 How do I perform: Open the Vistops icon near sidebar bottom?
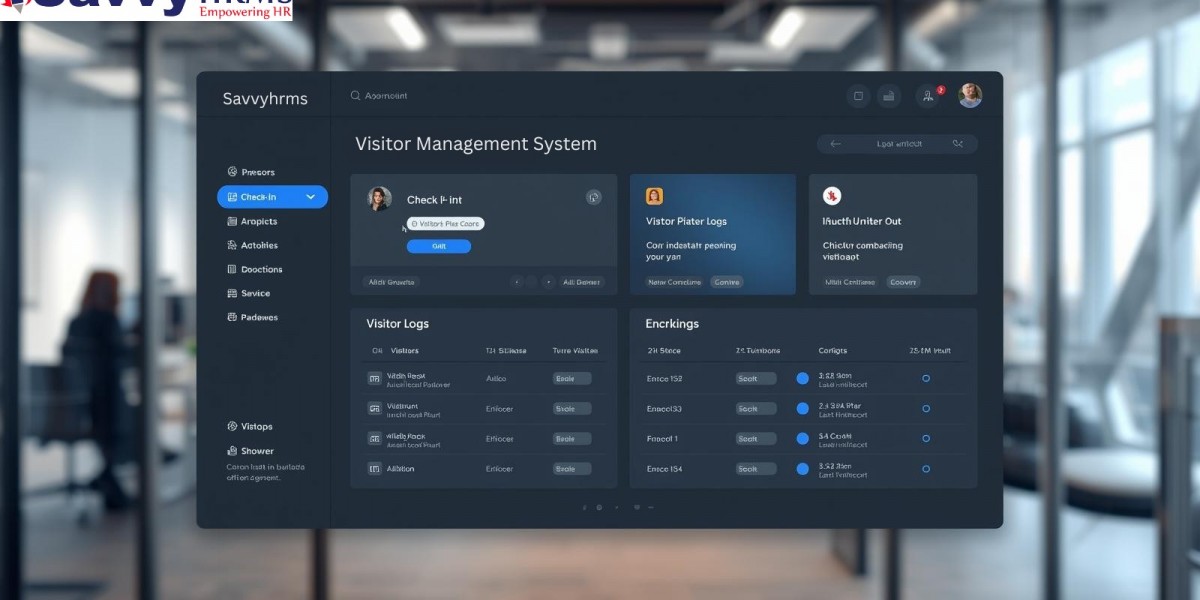point(231,426)
